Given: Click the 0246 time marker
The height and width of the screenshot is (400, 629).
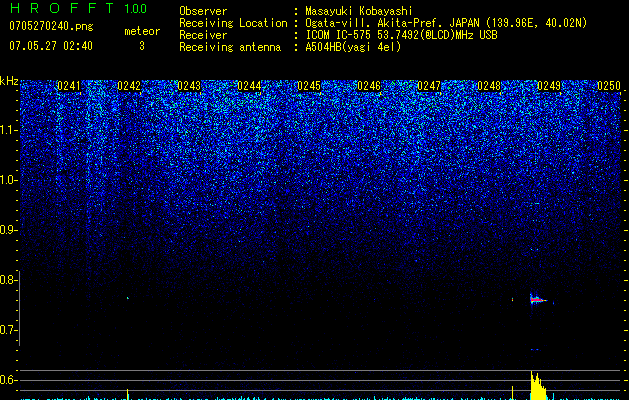Looking at the screenshot, I should [369, 86].
